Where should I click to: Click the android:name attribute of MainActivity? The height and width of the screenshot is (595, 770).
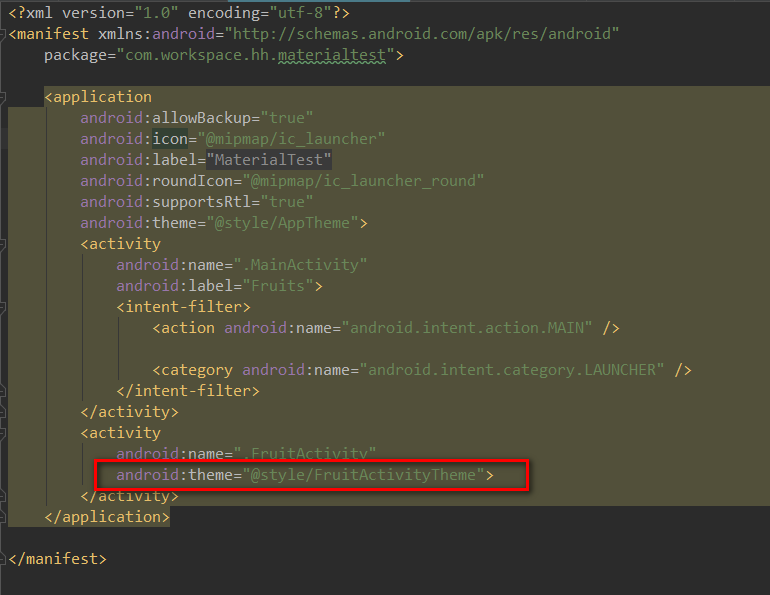coord(170,265)
